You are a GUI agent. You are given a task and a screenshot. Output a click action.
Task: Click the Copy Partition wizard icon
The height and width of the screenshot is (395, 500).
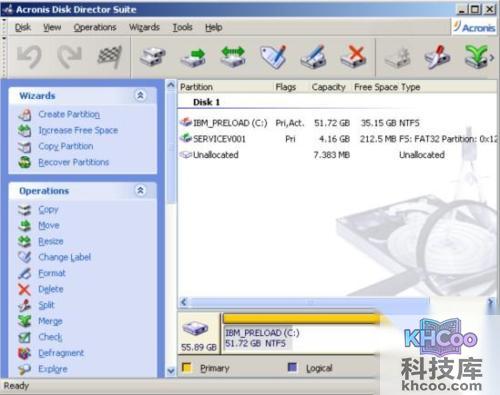coord(25,147)
